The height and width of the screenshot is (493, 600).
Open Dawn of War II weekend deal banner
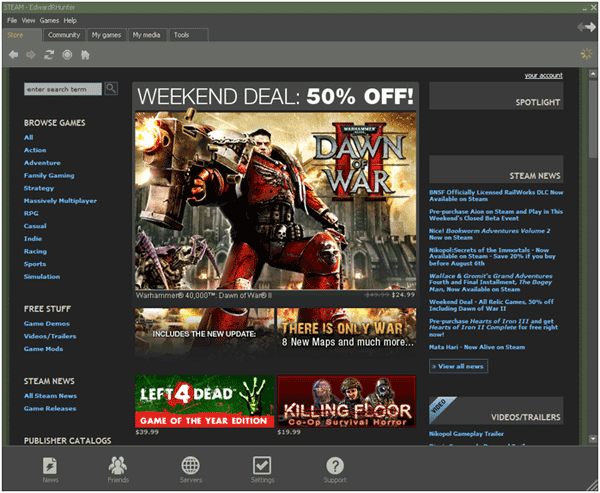pos(276,201)
